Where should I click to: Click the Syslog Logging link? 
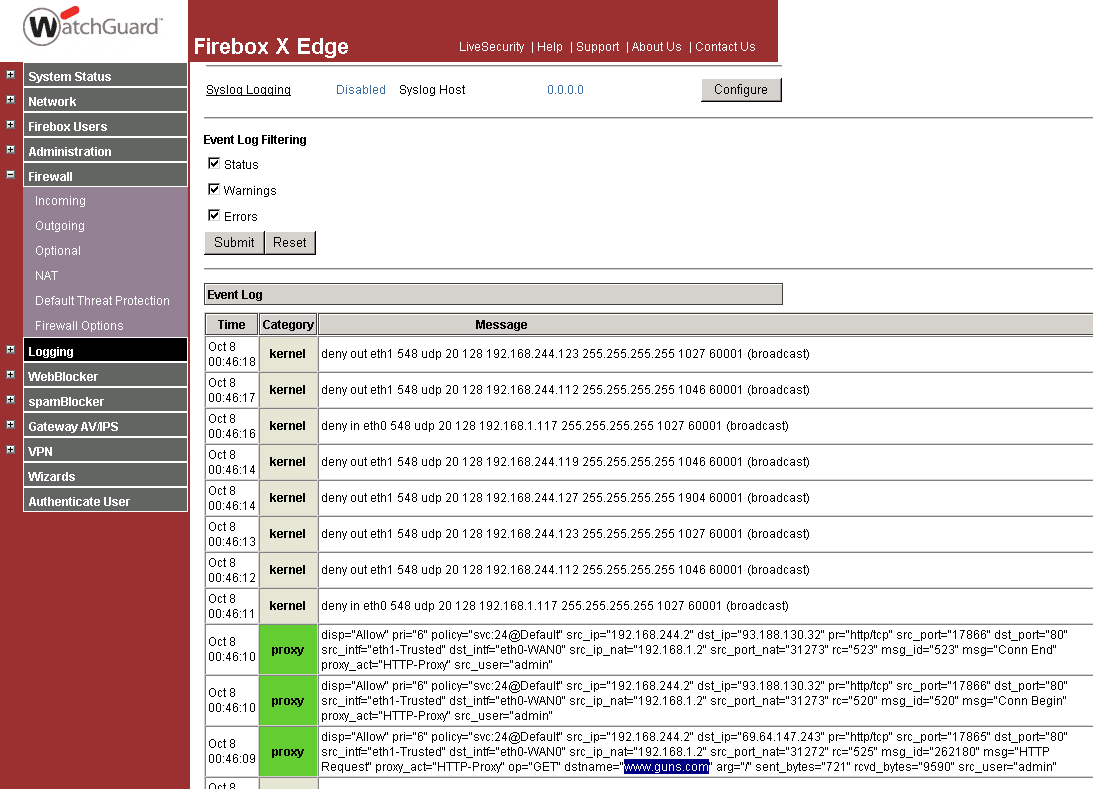click(x=248, y=89)
